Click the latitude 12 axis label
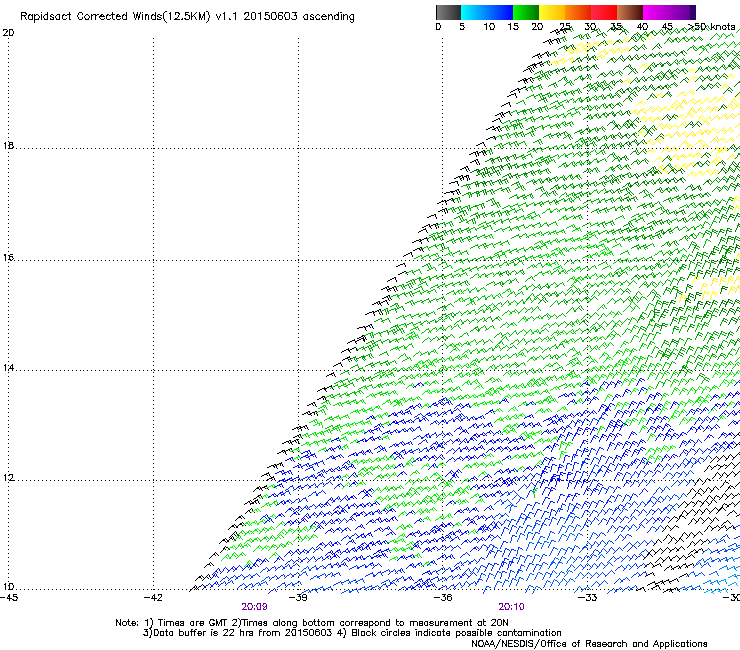 pyautogui.click(x=8, y=478)
